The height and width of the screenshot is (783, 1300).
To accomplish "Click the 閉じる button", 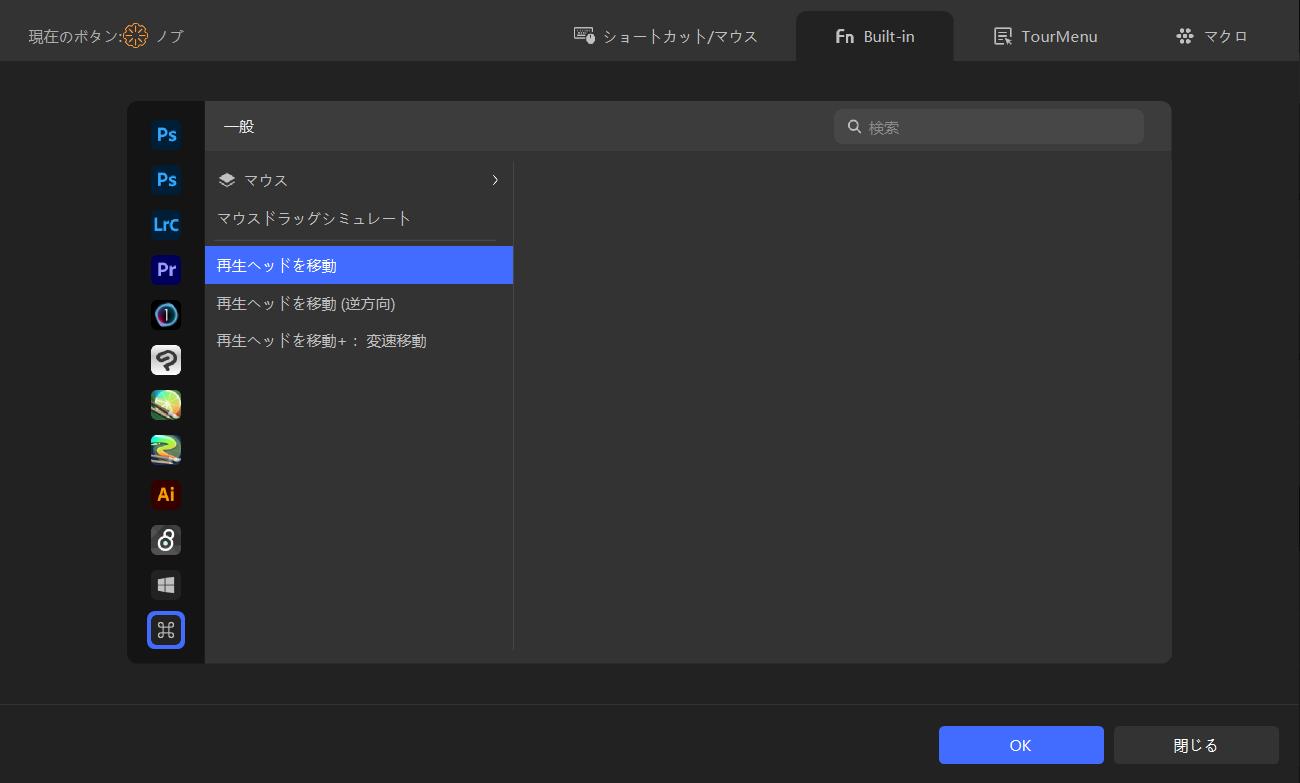I will coord(1196,745).
